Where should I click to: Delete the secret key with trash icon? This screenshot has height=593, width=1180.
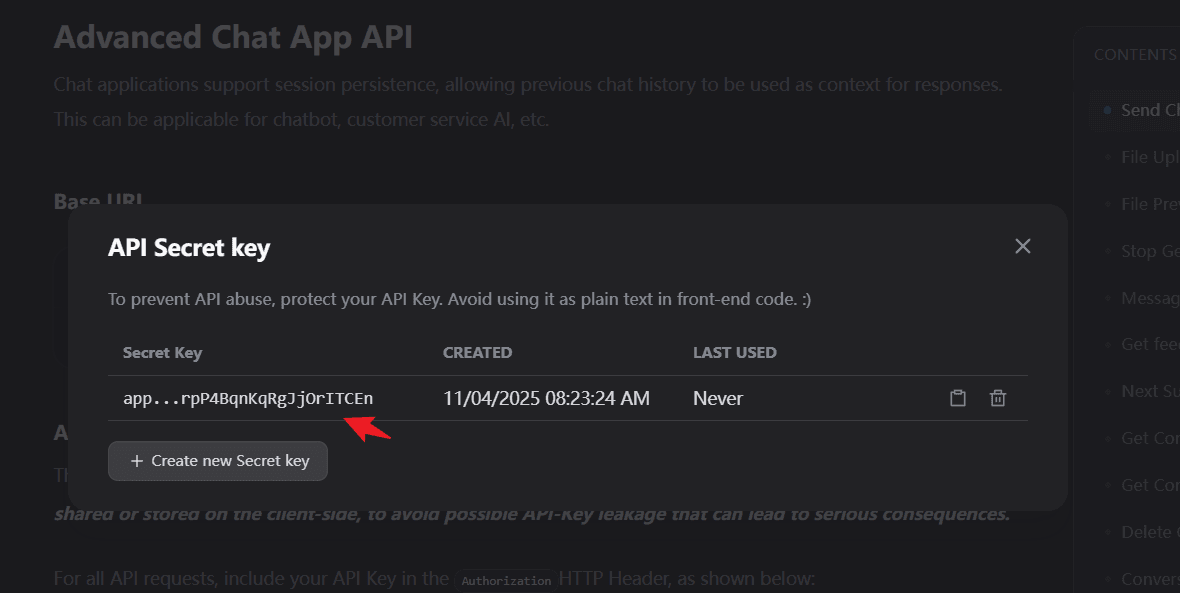pyautogui.click(x=997, y=398)
